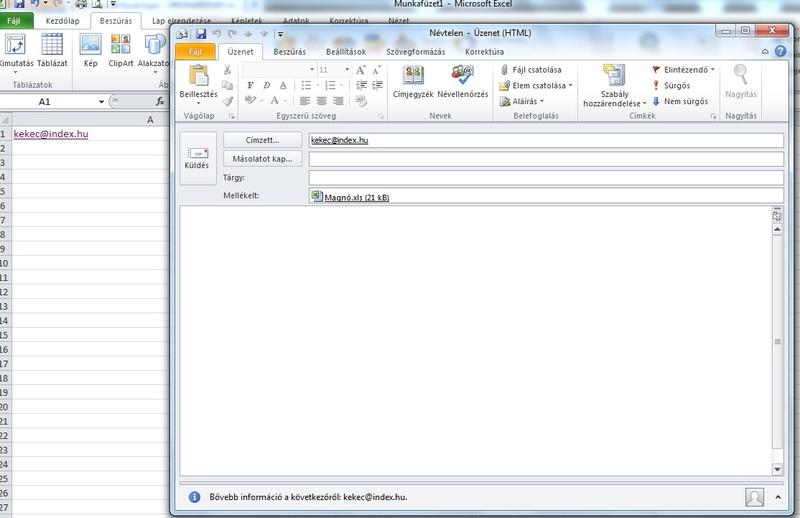Screen dimensions: 800x518
Task: Go to next item arrow
Action: [264, 34]
